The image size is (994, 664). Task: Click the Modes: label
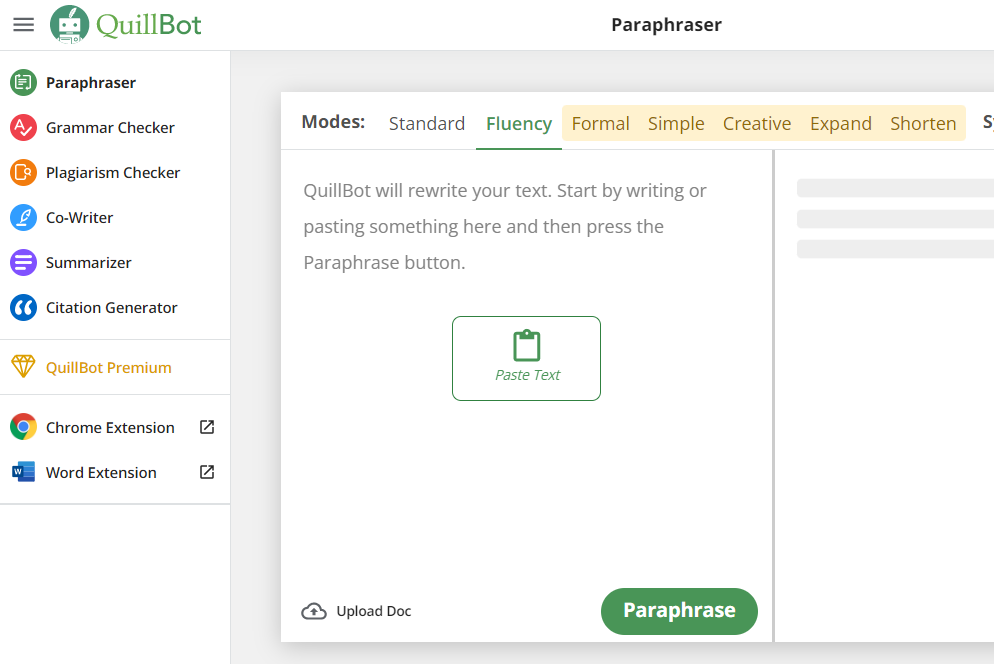(x=333, y=121)
